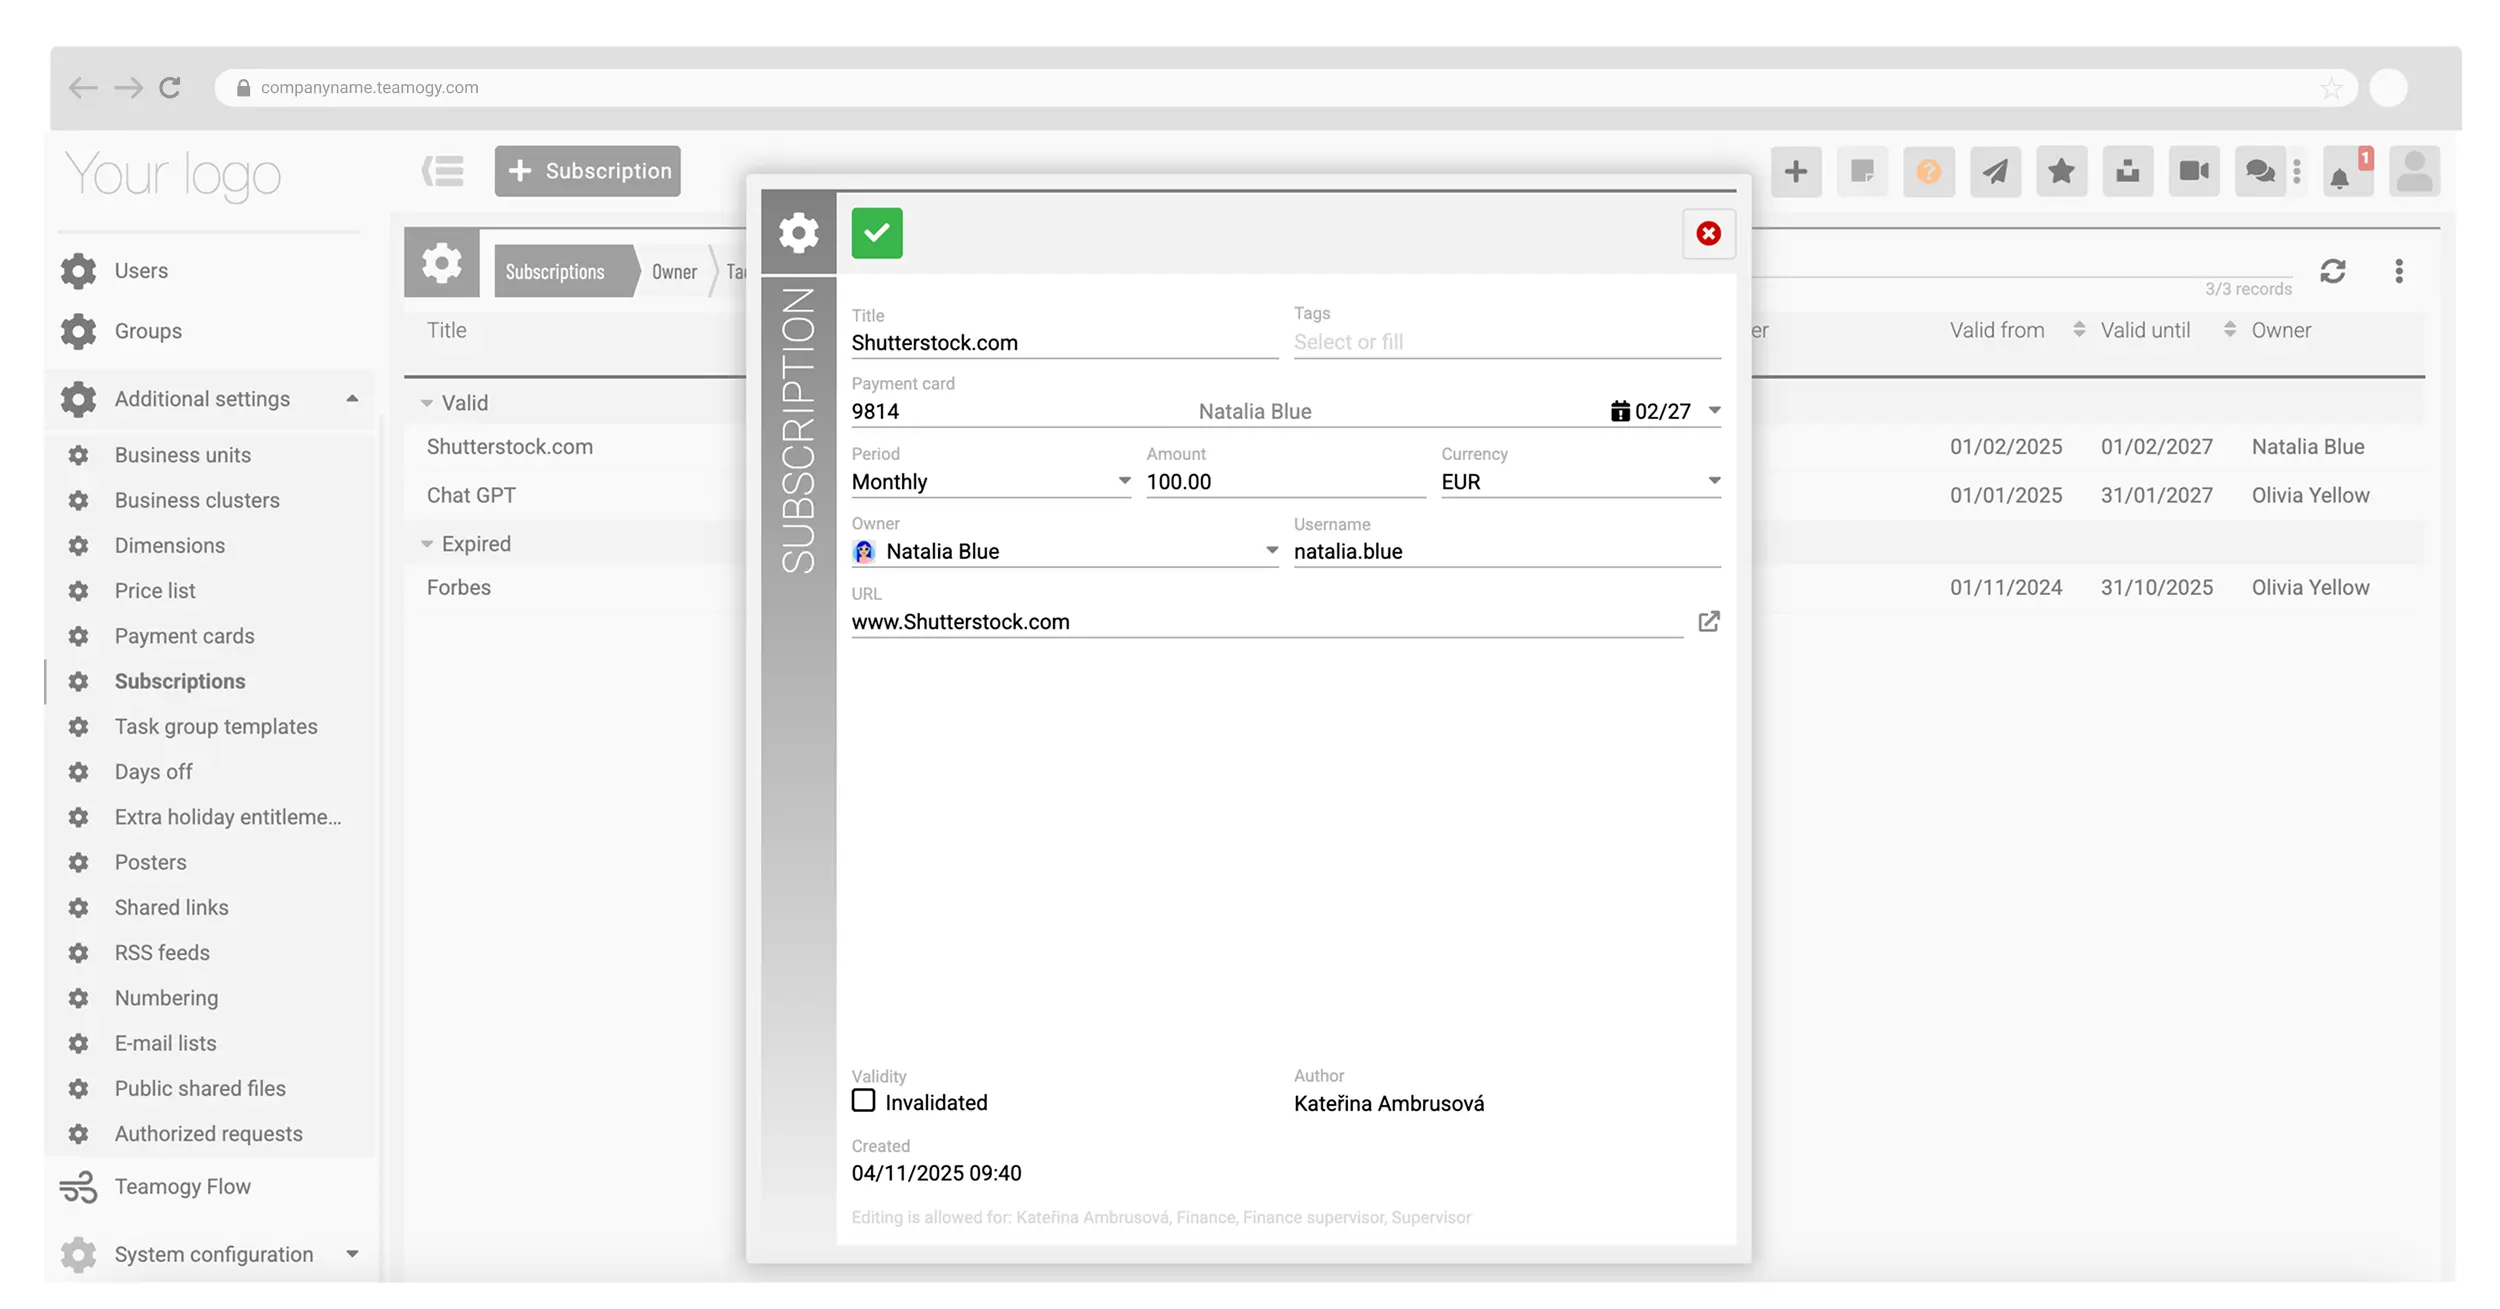Open Payment cards in sidebar

[x=184, y=636]
